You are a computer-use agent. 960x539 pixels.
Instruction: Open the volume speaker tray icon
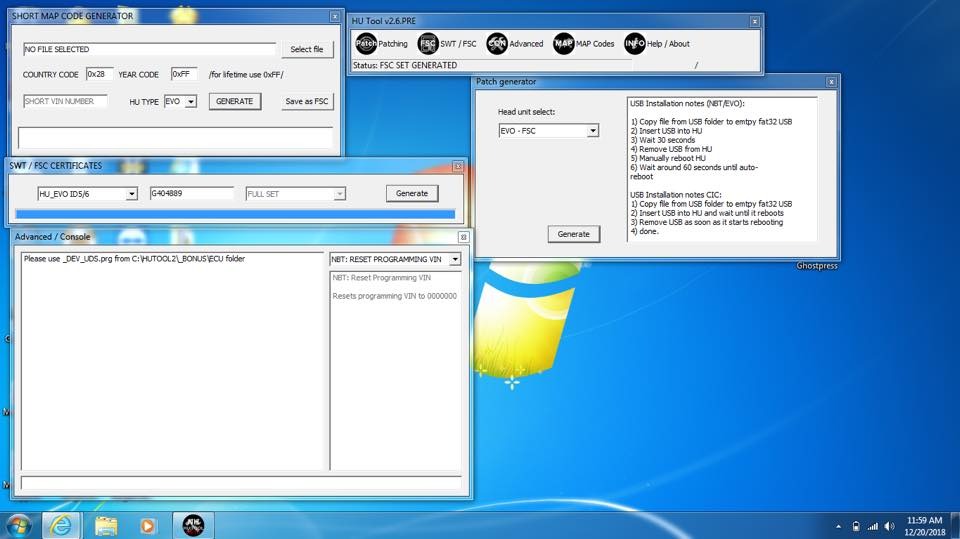890,526
